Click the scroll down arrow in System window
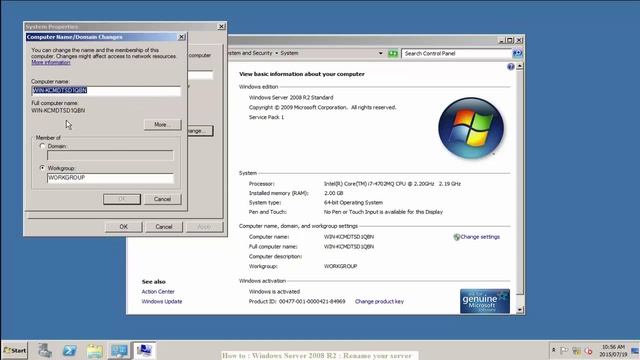The image size is (640, 360). (520, 310)
